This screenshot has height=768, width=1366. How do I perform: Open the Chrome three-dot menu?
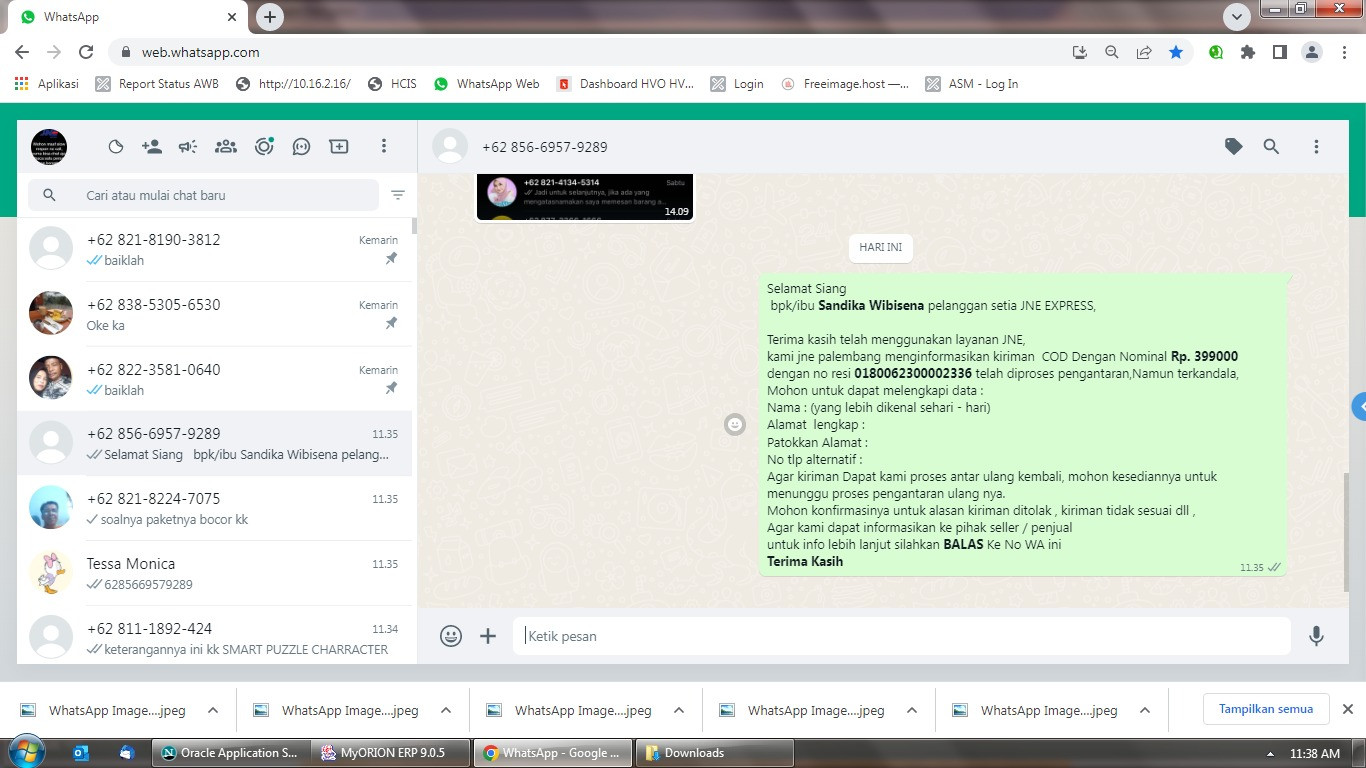tap(1344, 52)
